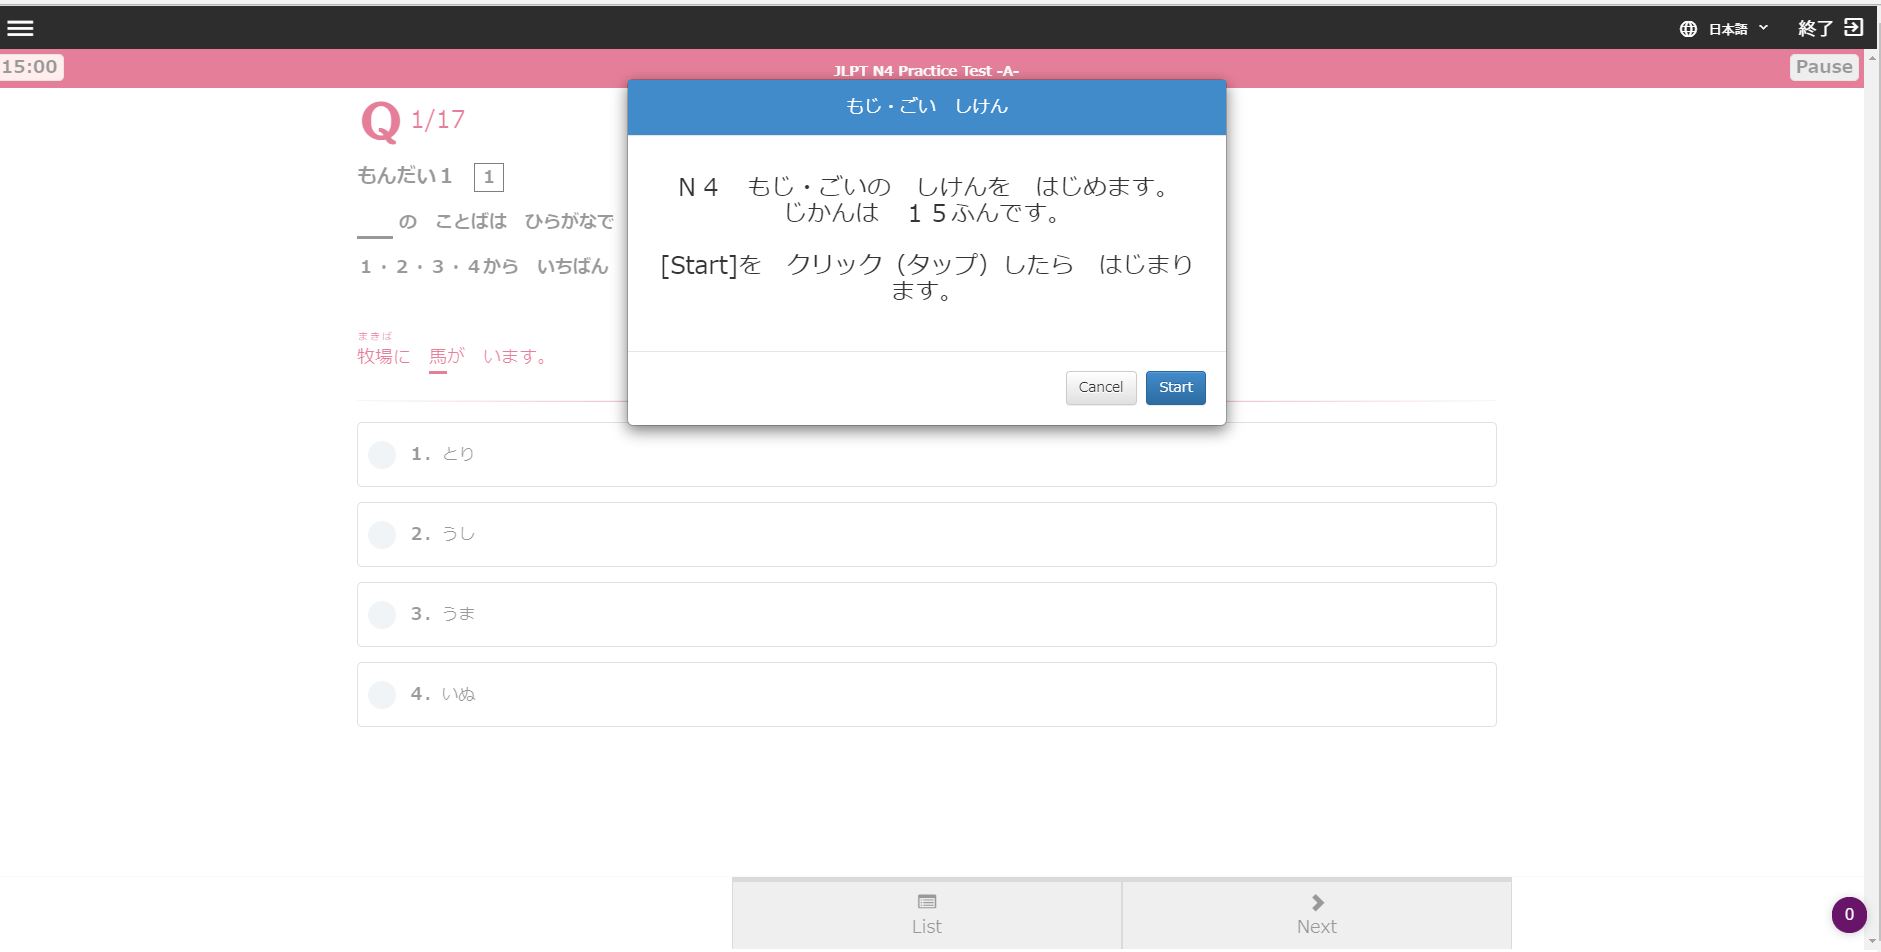Expand the 日本語 language dropdown

coord(1738,29)
